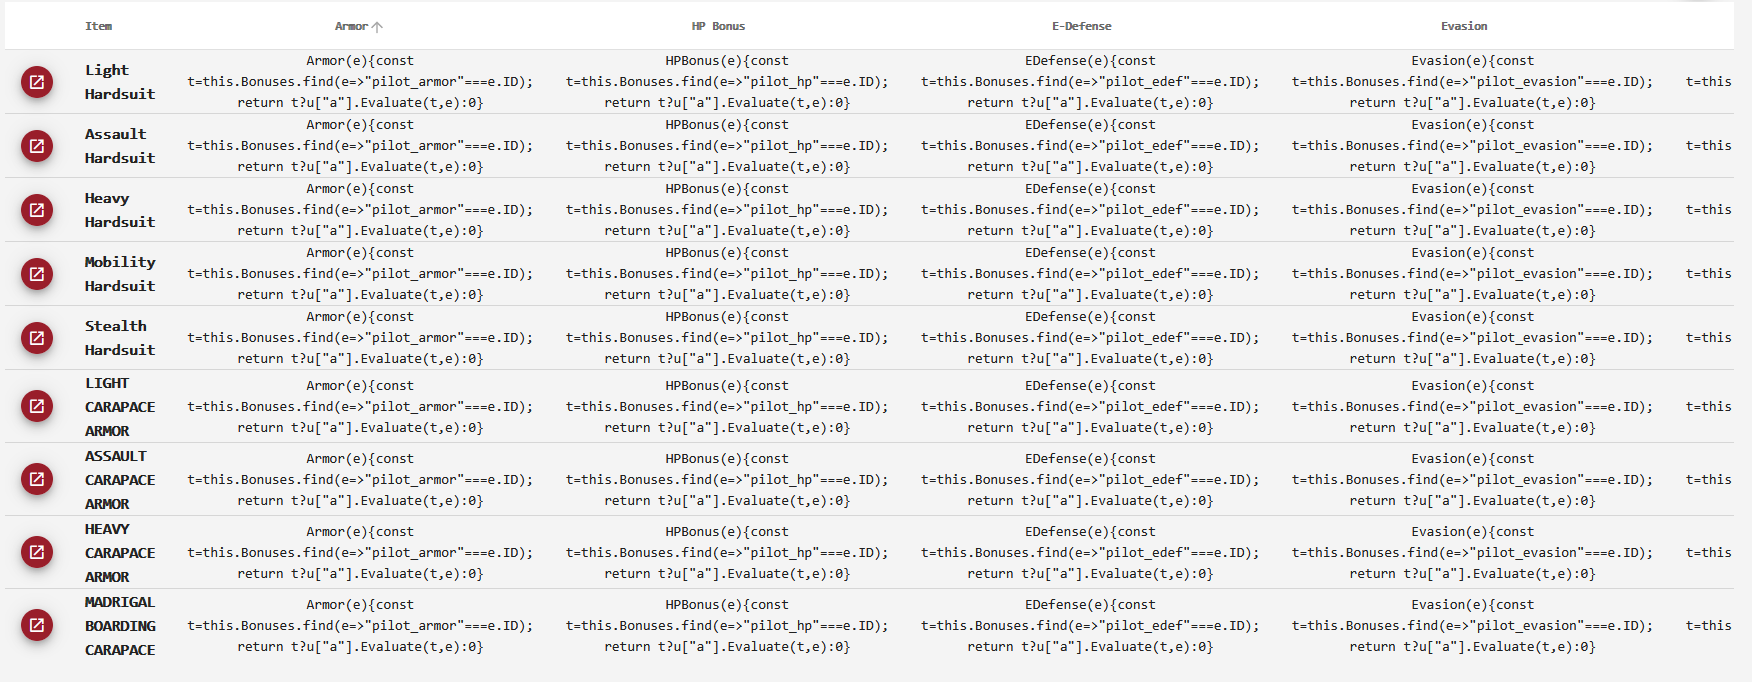Screen dimensions: 1752x682
Task: Open details for MADRIGAL BOARDING CARAPACE
Action: (x=37, y=625)
